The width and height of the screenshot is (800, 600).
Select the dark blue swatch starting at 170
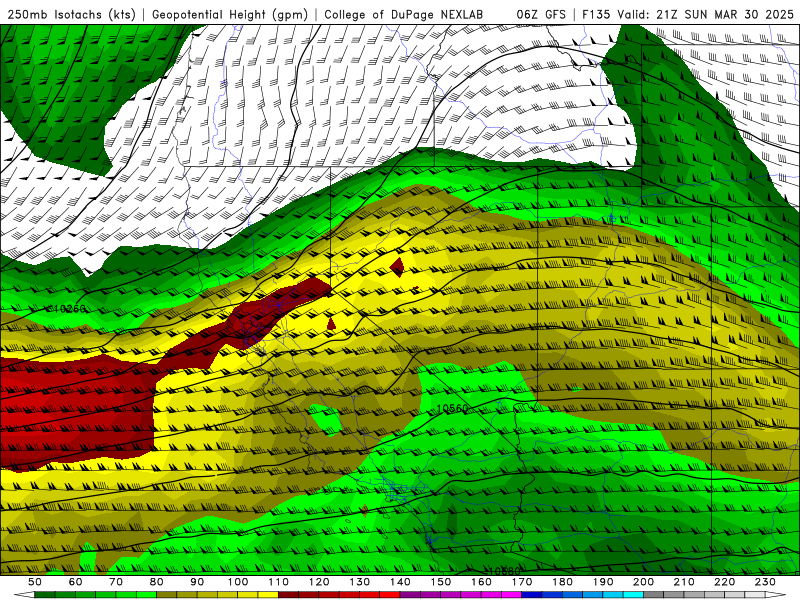(532, 595)
